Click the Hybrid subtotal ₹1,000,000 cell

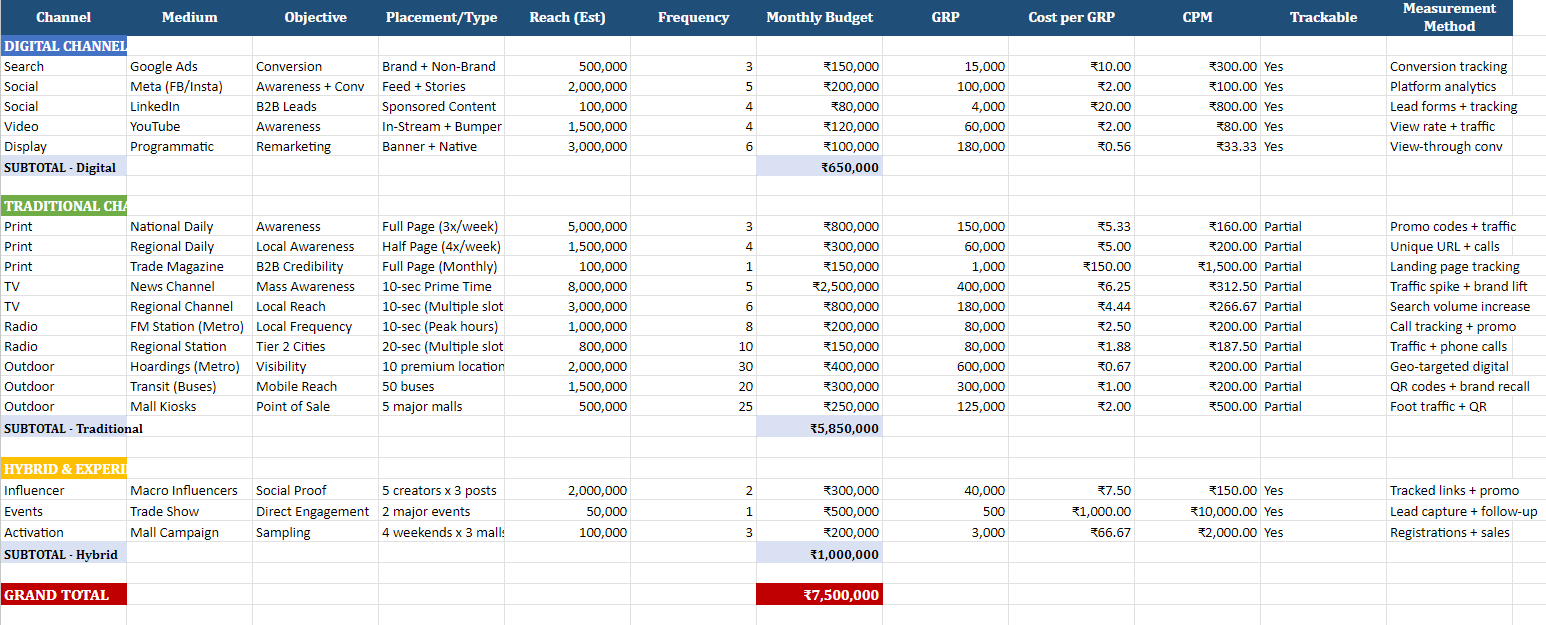[819, 554]
